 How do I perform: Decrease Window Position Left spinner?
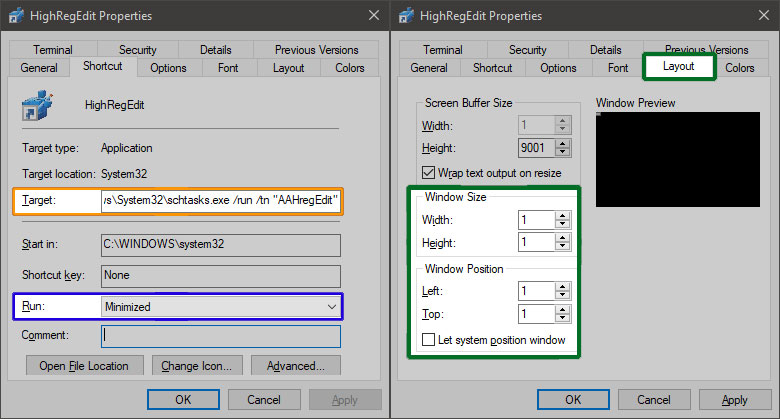click(x=563, y=295)
